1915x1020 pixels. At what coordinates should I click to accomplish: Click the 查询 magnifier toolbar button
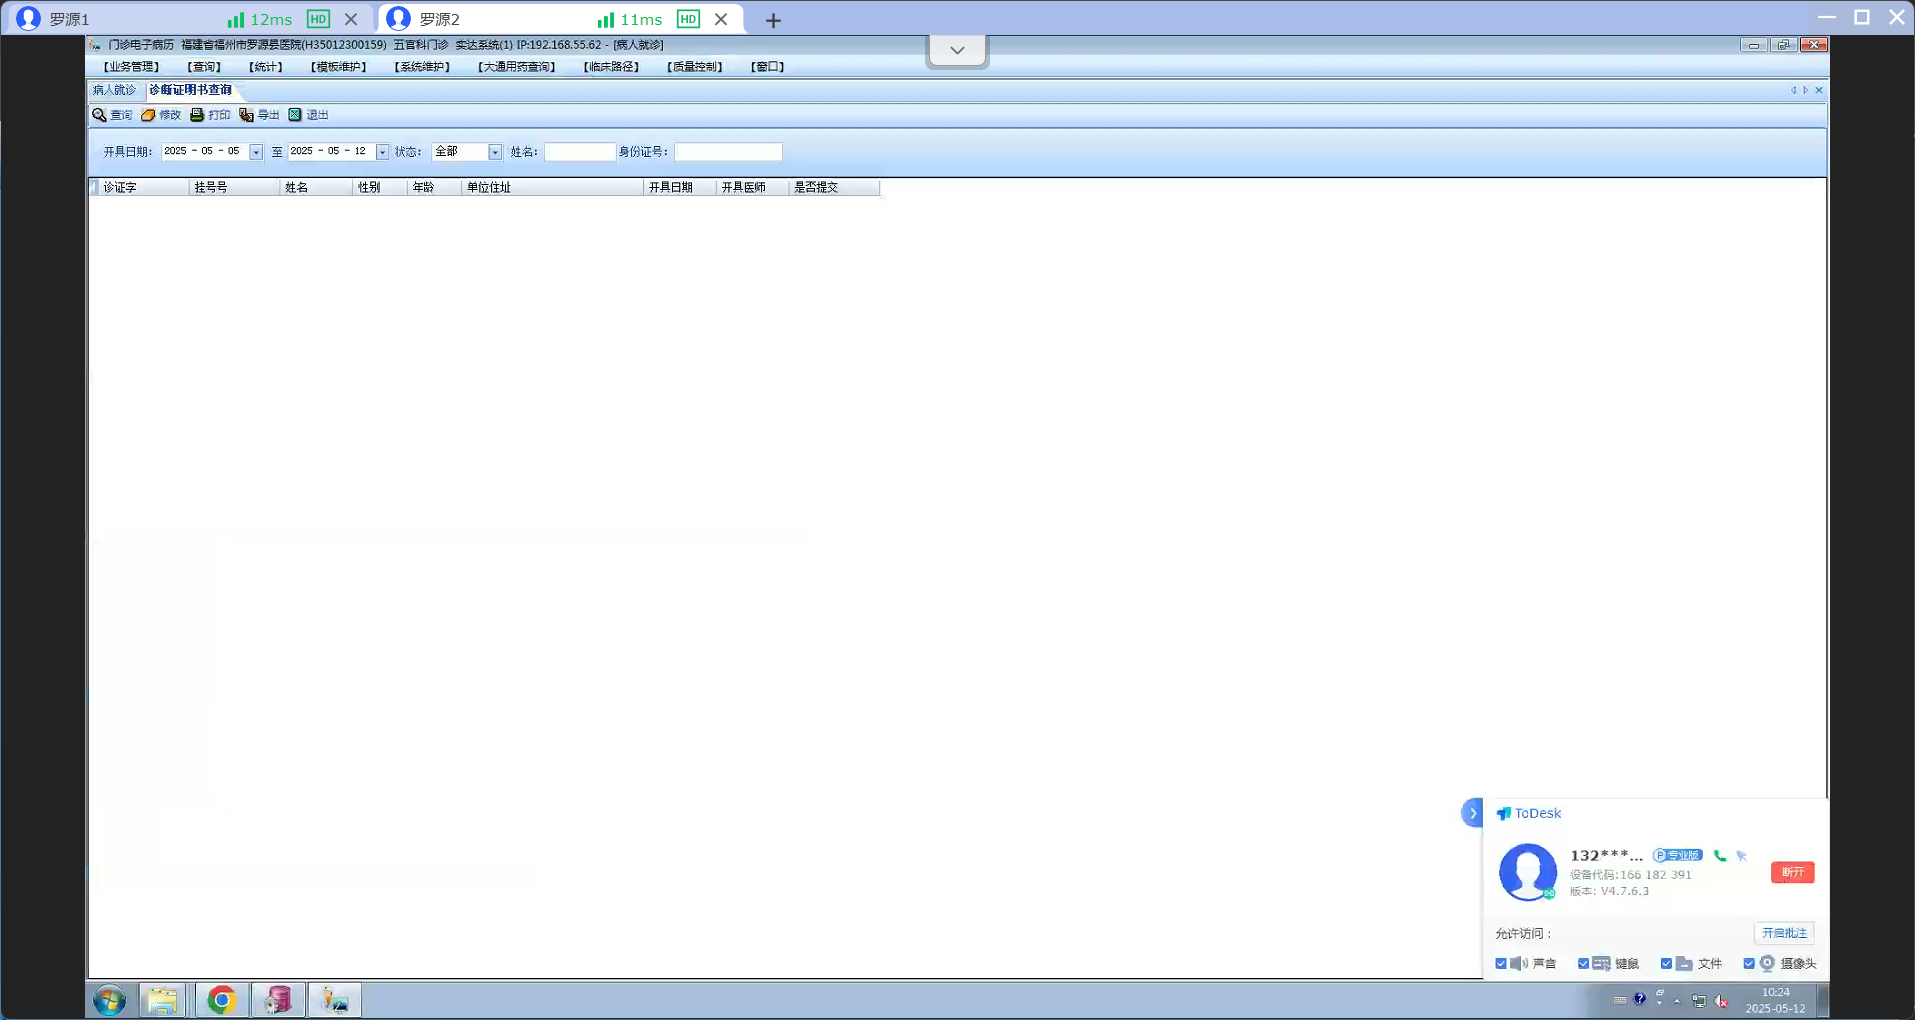[112, 115]
